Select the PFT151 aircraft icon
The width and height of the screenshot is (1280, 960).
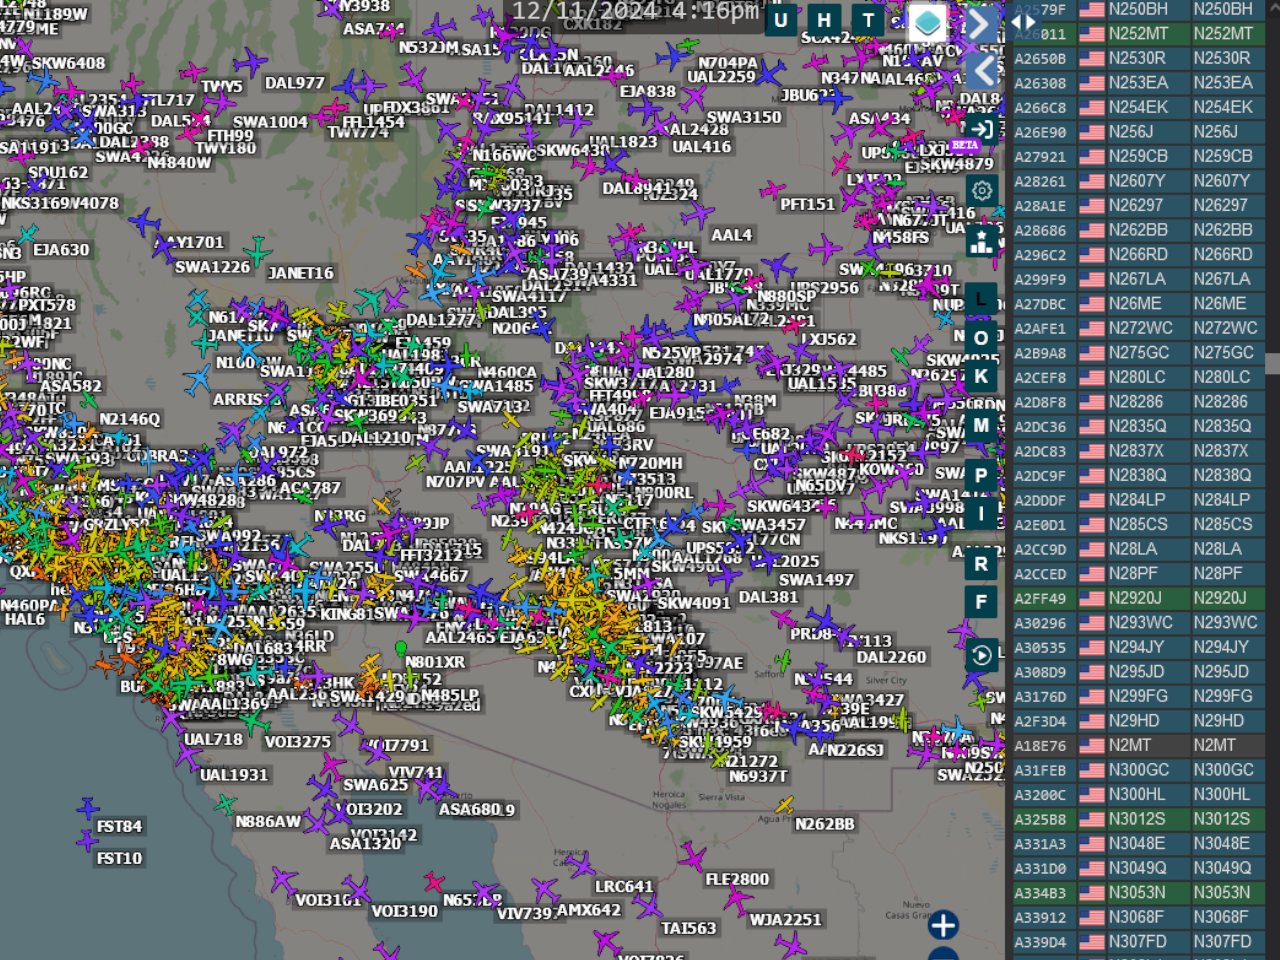772,189
